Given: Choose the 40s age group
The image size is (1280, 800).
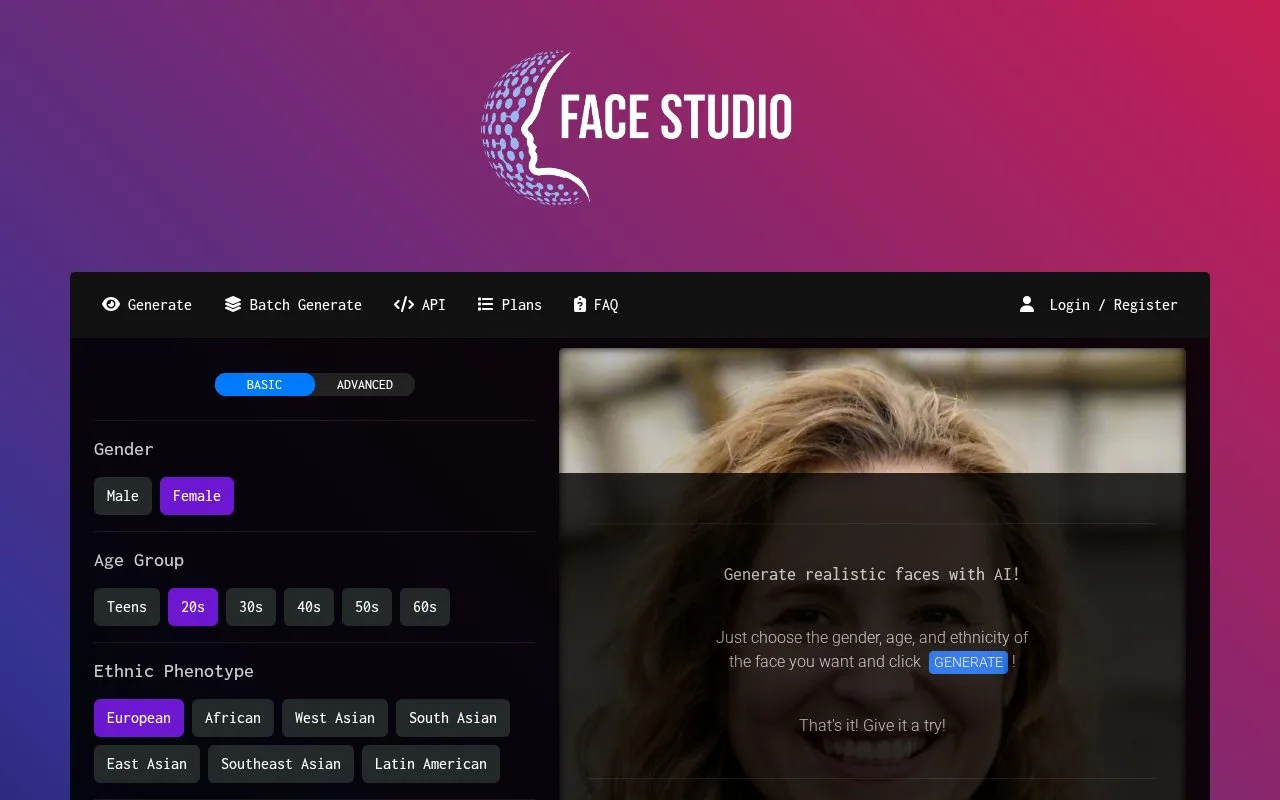Looking at the screenshot, I should [x=309, y=607].
